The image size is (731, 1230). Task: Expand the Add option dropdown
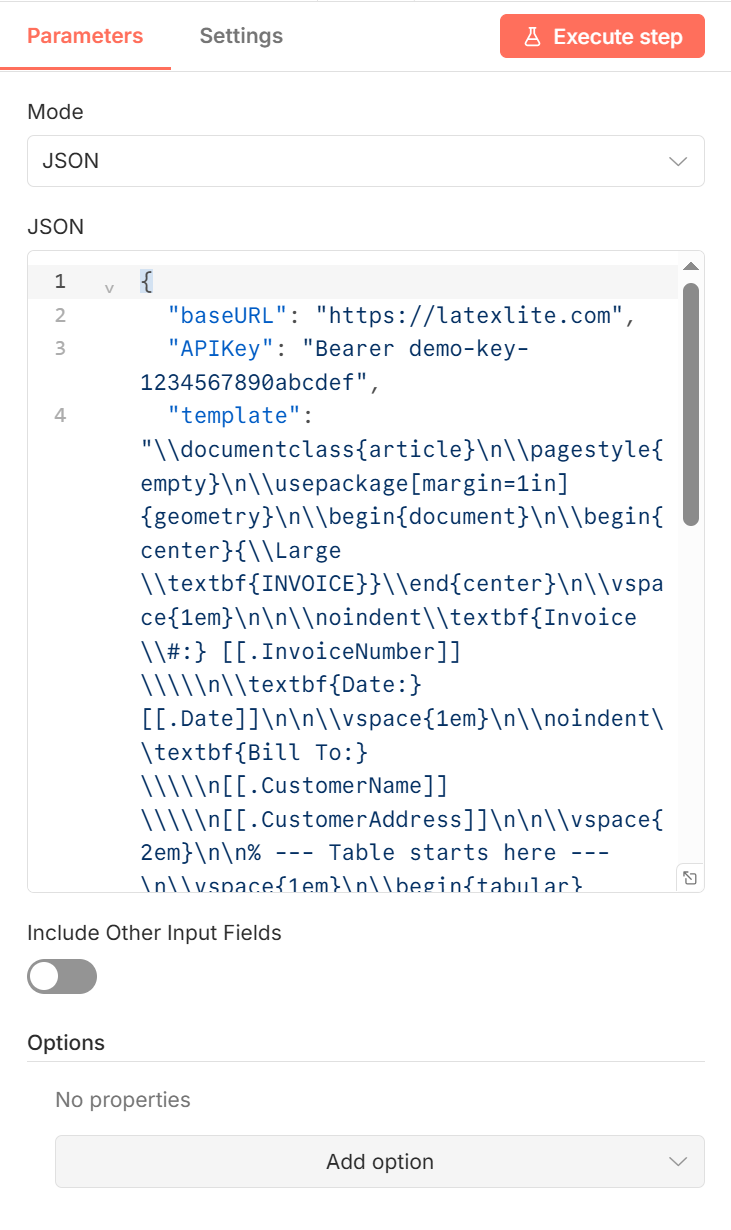point(380,1162)
